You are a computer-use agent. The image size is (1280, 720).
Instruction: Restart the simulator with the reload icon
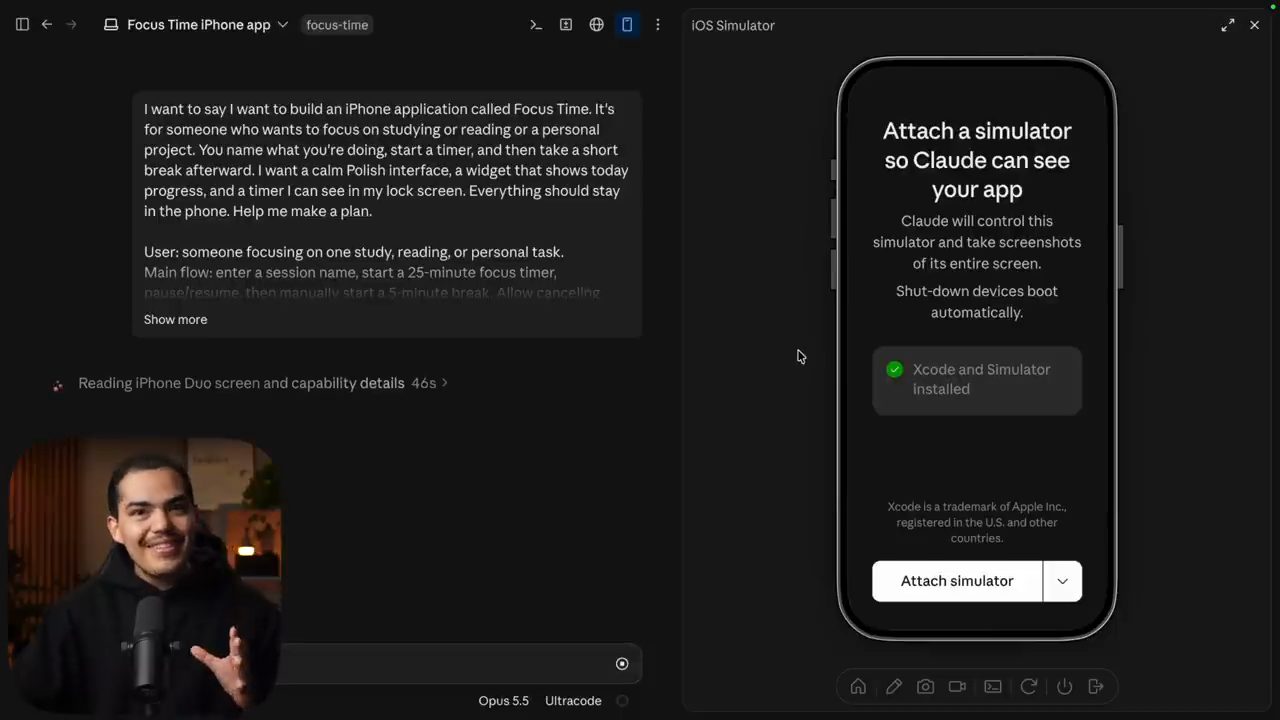tap(1028, 686)
